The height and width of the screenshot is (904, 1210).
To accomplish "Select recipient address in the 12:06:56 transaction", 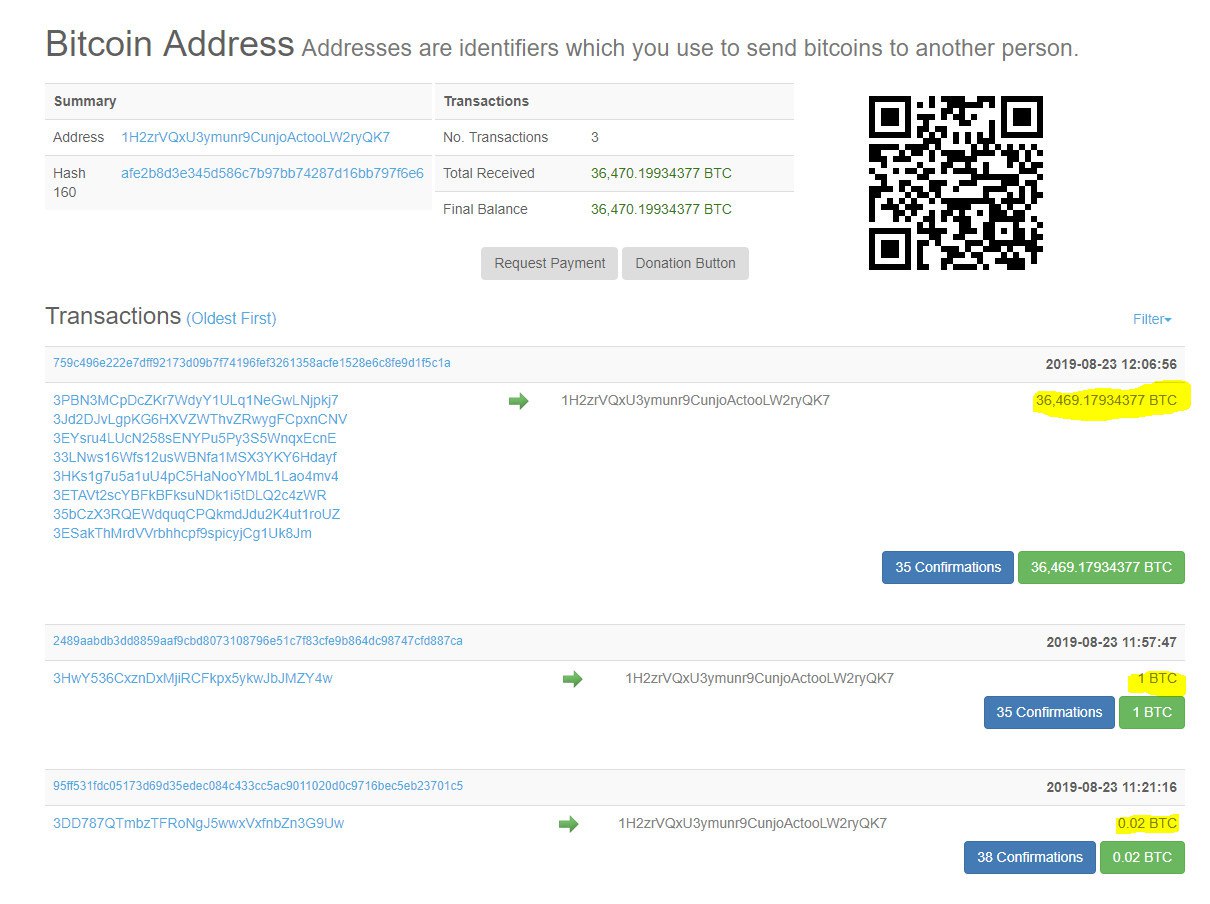I will pos(695,400).
